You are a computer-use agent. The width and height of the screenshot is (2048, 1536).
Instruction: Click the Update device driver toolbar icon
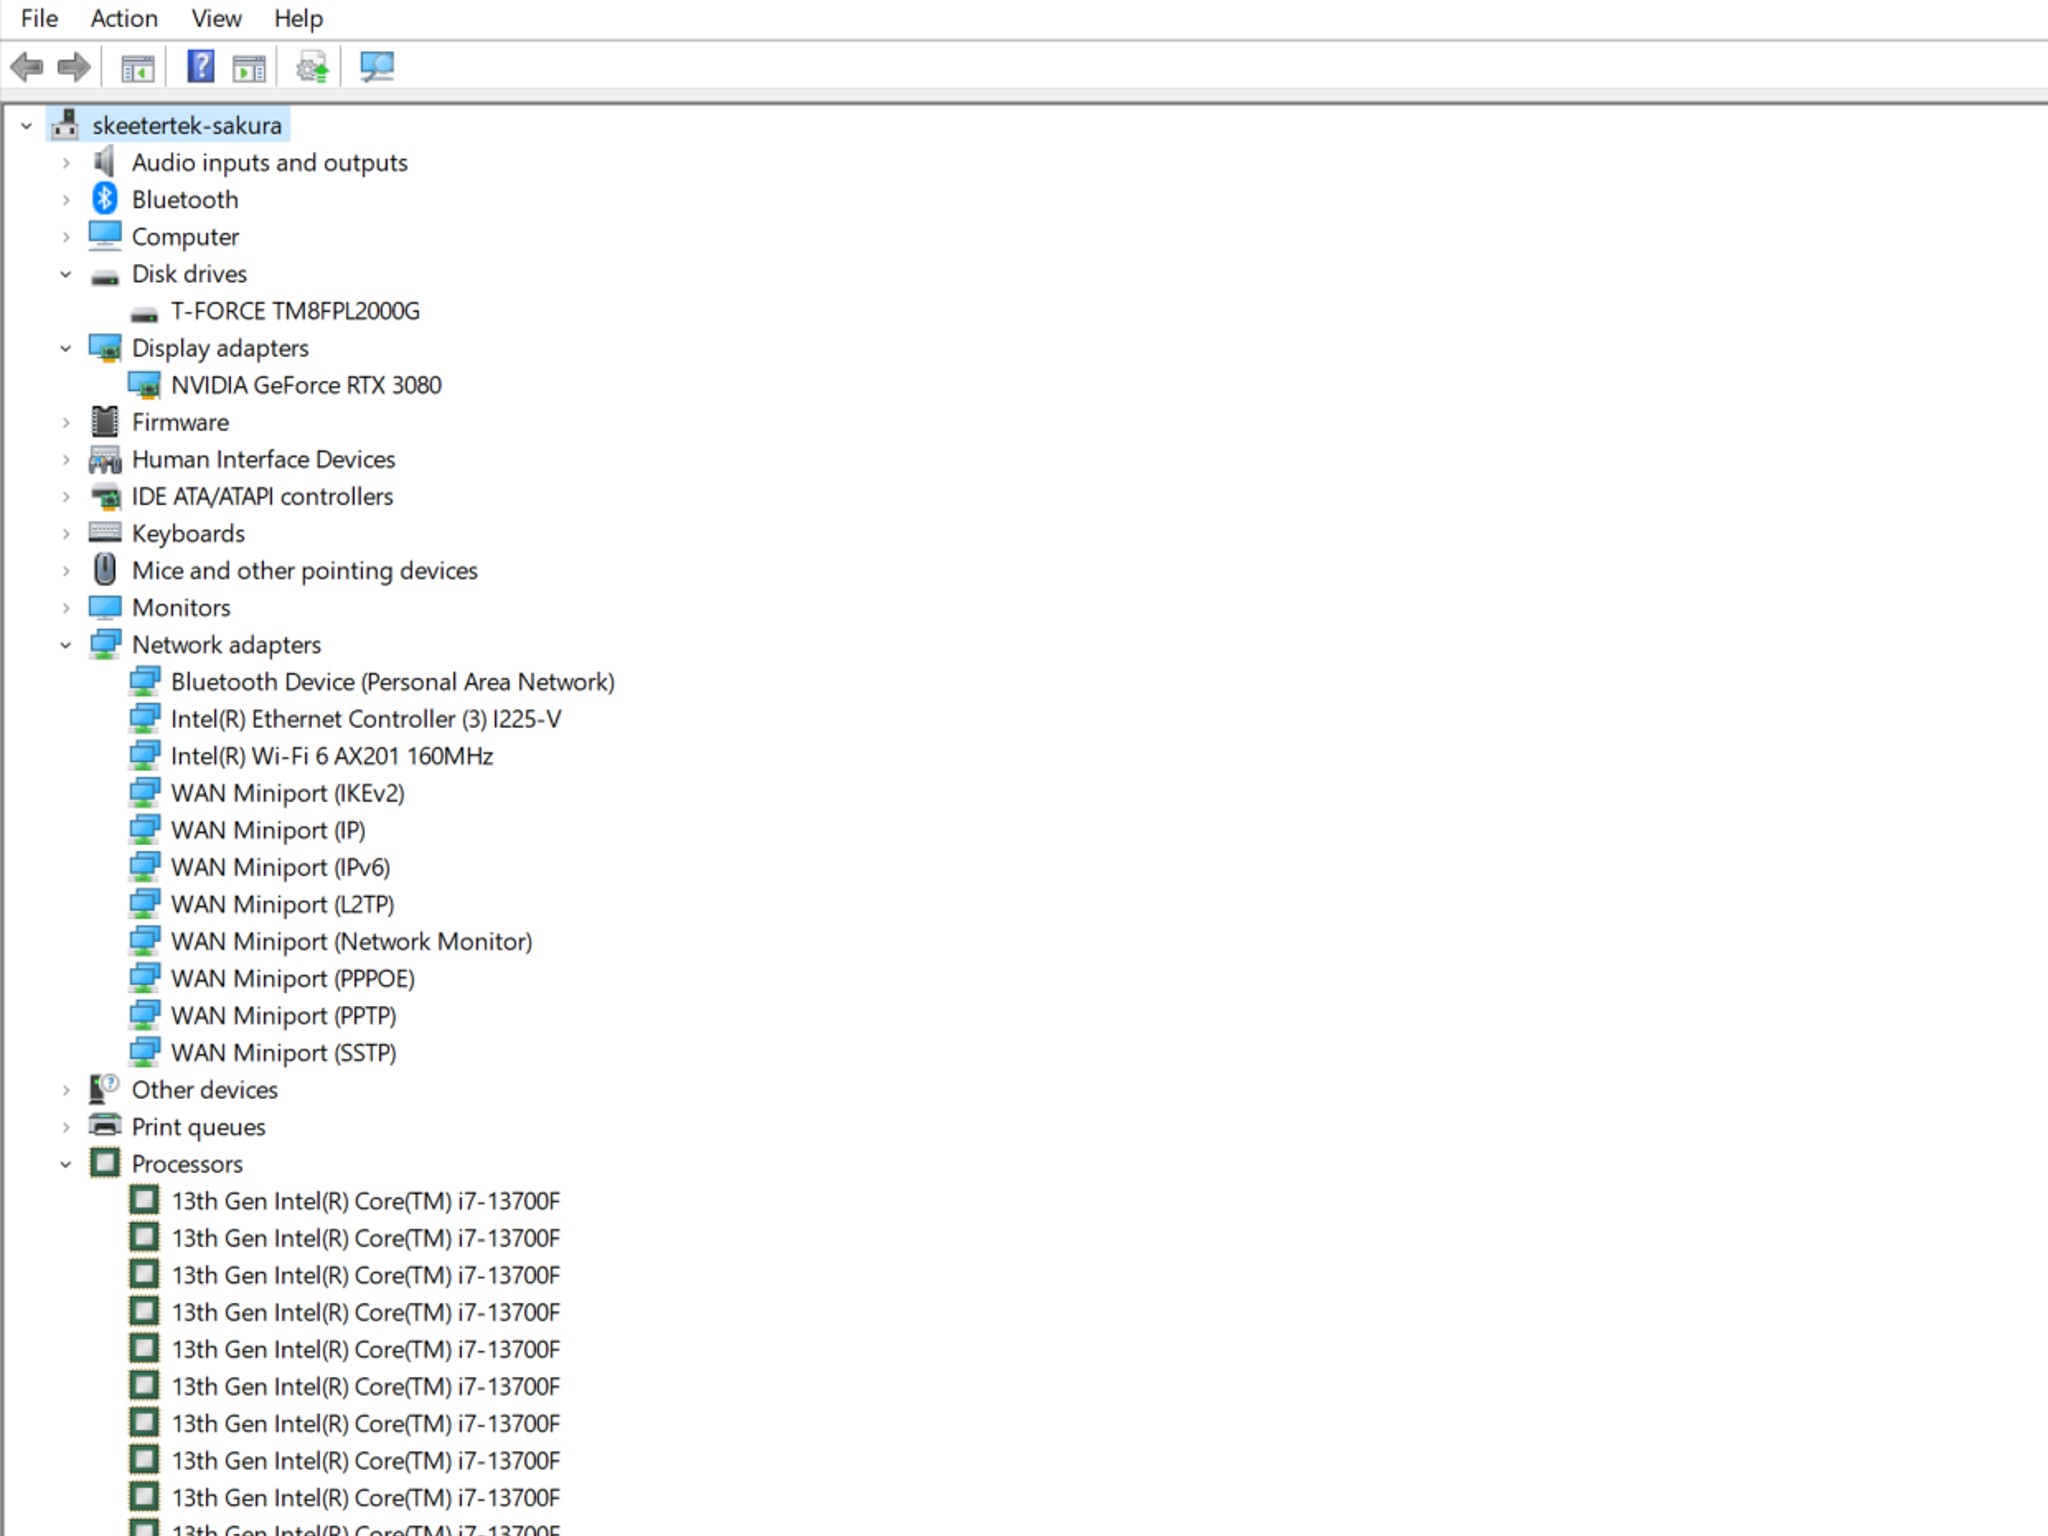point(312,67)
